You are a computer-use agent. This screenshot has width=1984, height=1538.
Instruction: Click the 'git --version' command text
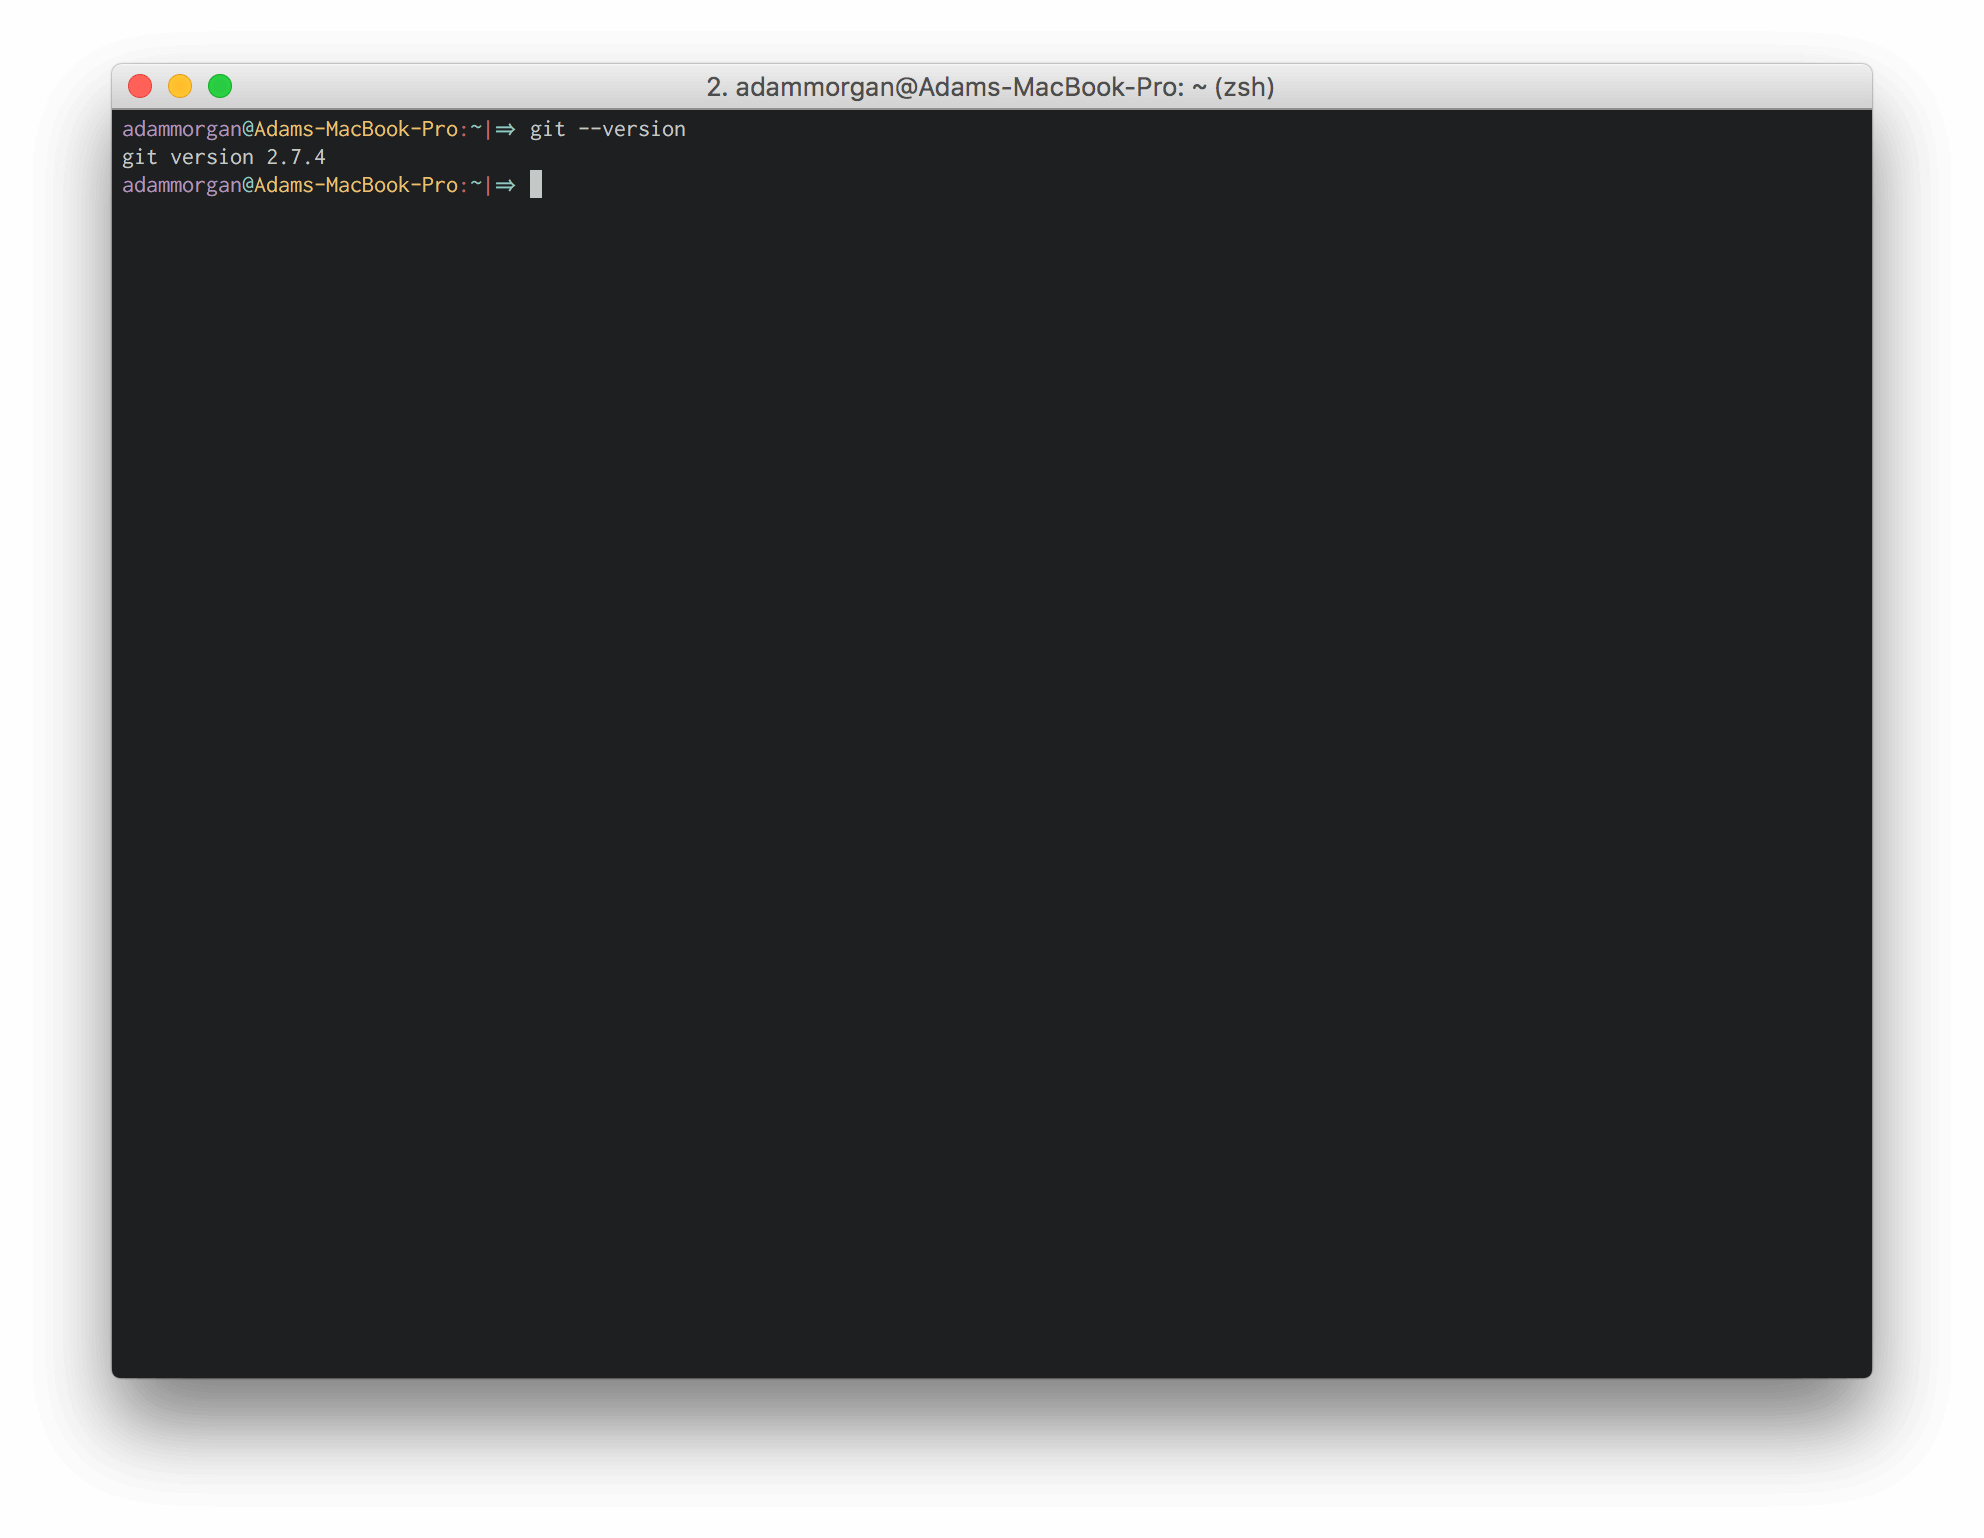tap(607, 129)
